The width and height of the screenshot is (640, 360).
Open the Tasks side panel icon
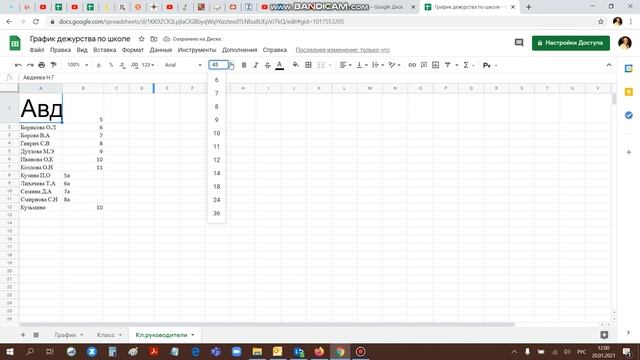(x=629, y=115)
